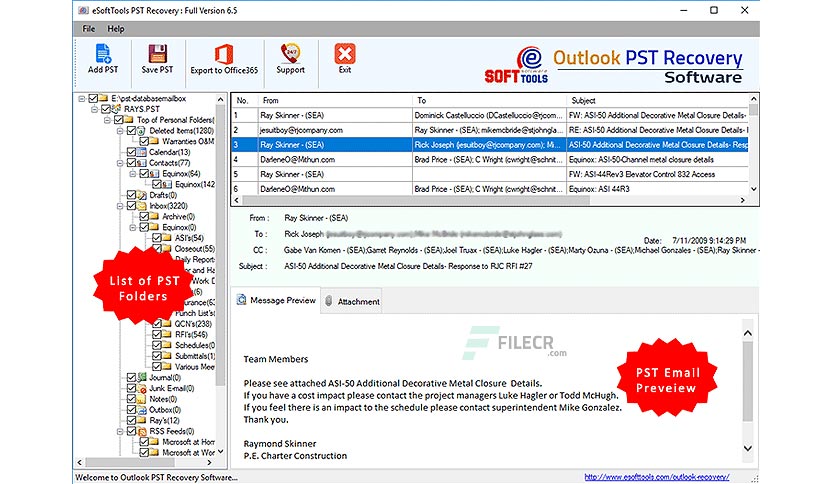Select email row 1 from Ray Skinner

(x=490, y=115)
